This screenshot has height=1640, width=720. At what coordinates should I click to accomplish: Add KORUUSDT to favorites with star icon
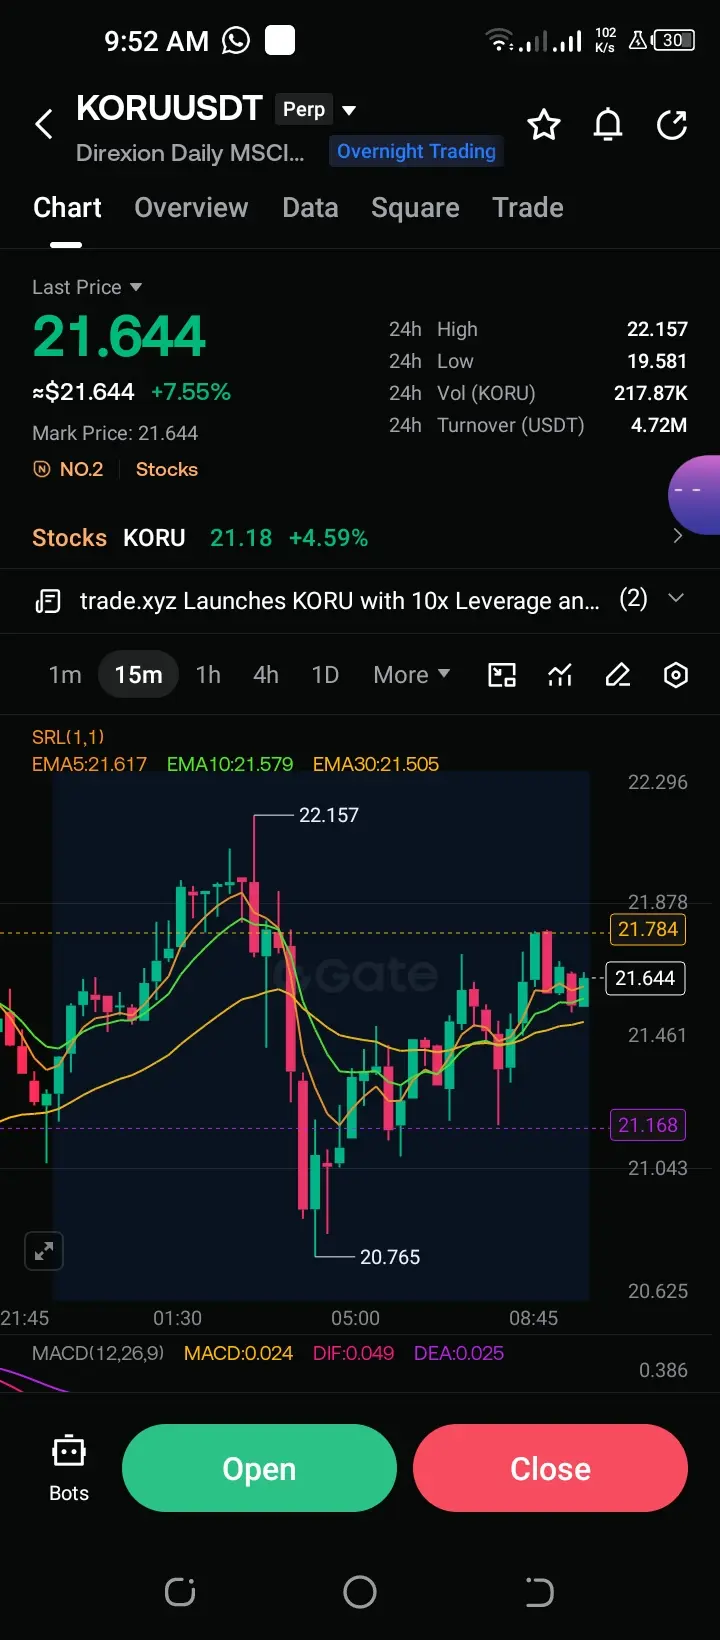point(543,125)
